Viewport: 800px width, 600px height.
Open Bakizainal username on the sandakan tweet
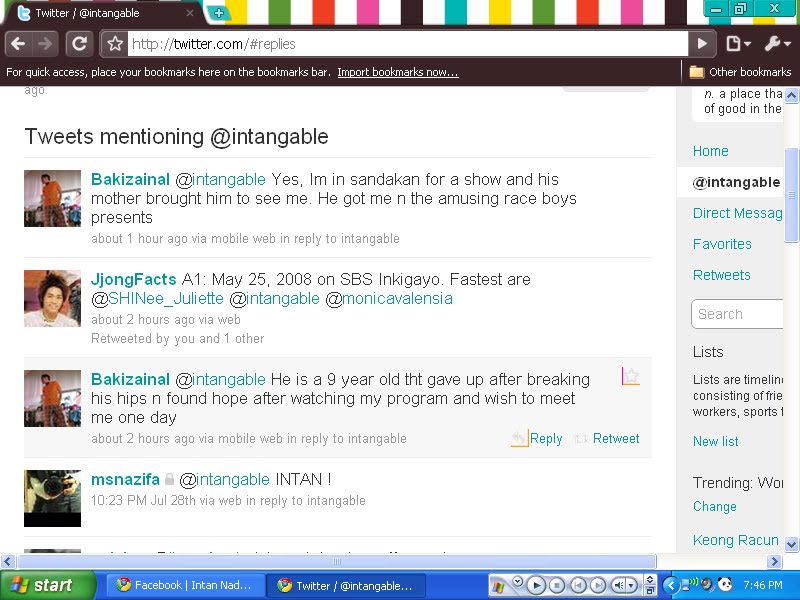click(130, 180)
